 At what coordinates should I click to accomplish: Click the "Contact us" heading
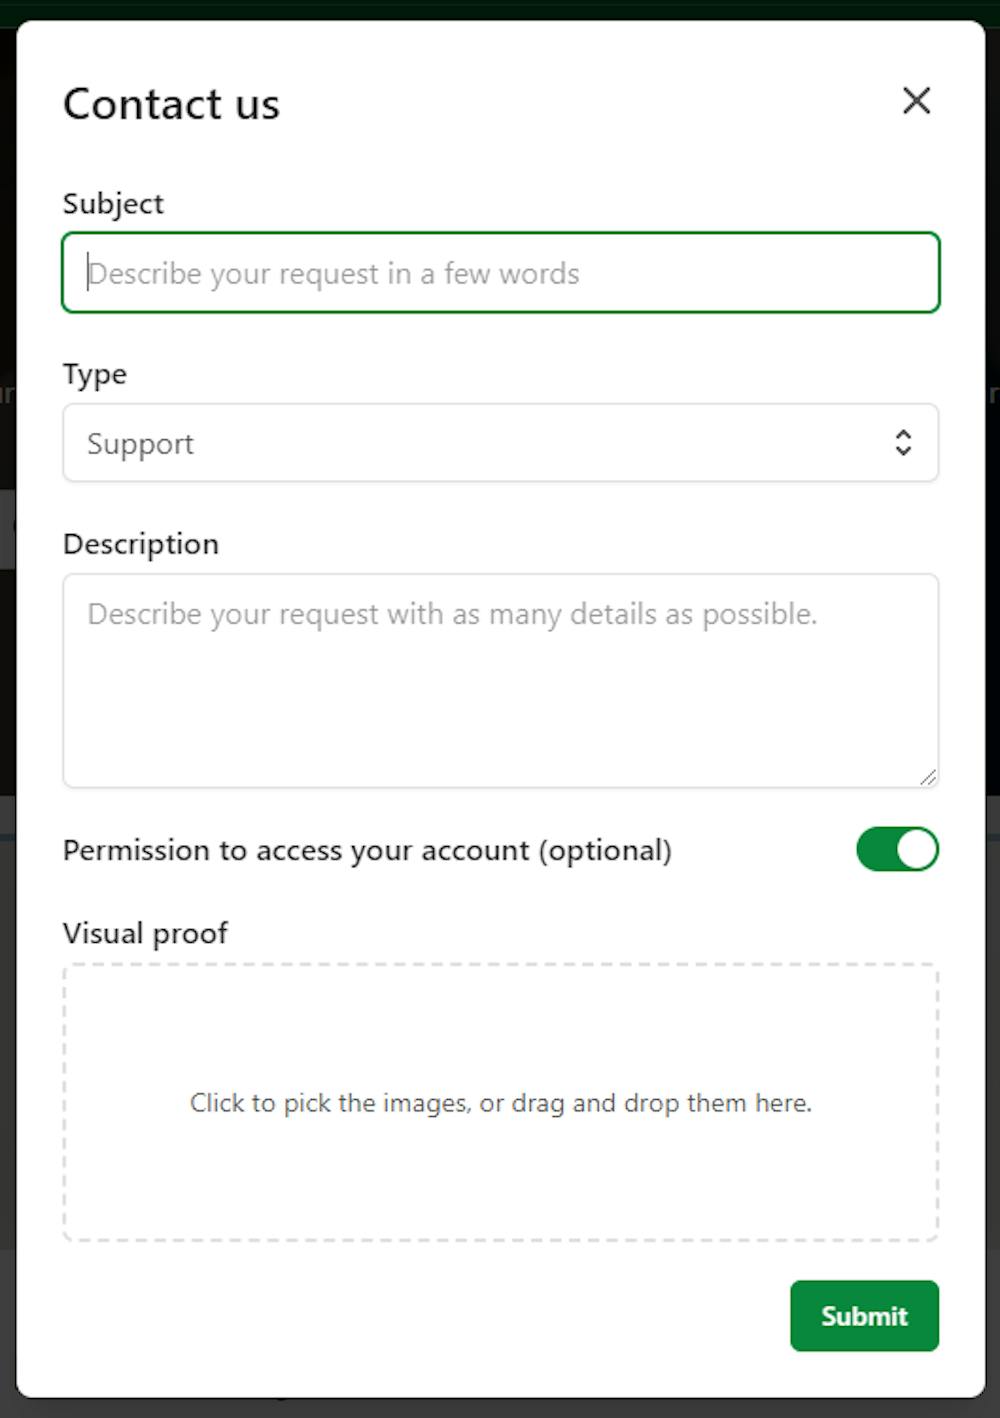pyautogui.click(x=171, y=104)
